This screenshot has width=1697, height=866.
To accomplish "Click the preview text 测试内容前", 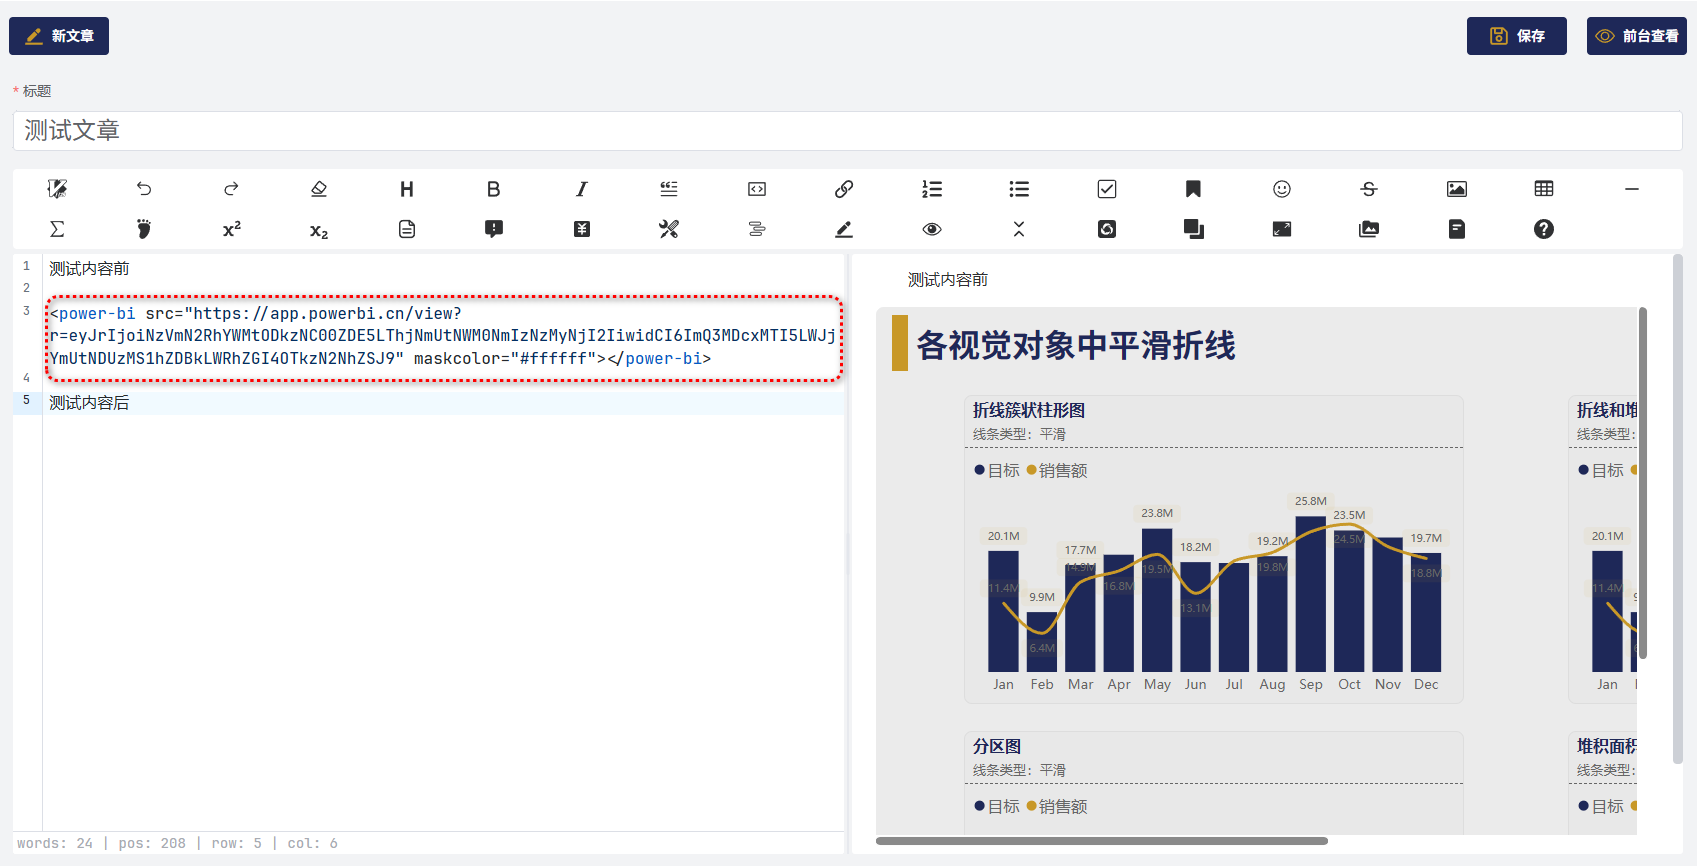I will pos(947,280).
